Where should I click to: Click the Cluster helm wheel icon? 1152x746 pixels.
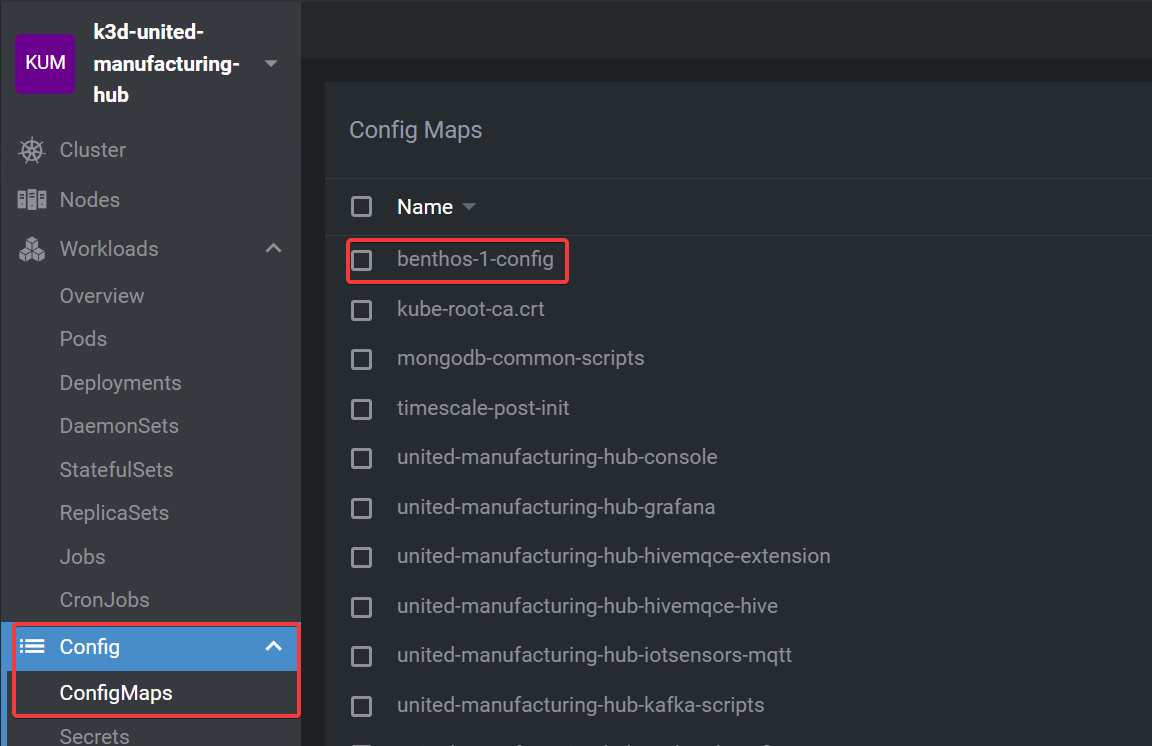coord(32,150)
